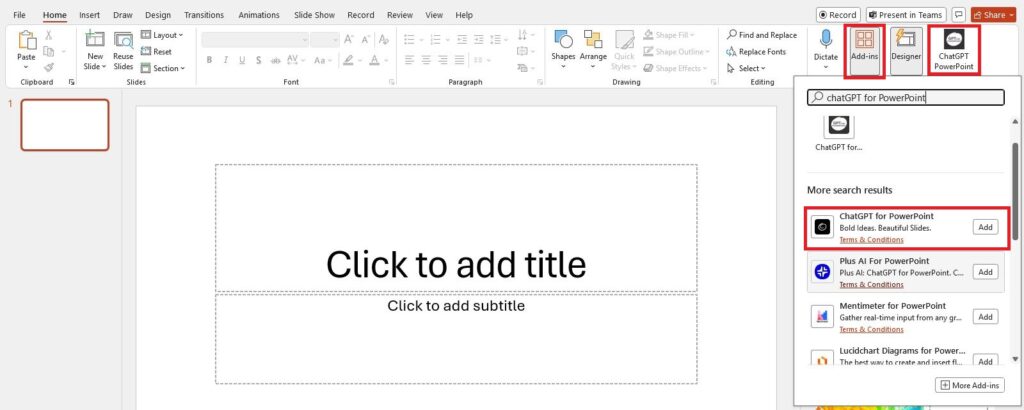Click Replace Fonts

tap(756, 52)
